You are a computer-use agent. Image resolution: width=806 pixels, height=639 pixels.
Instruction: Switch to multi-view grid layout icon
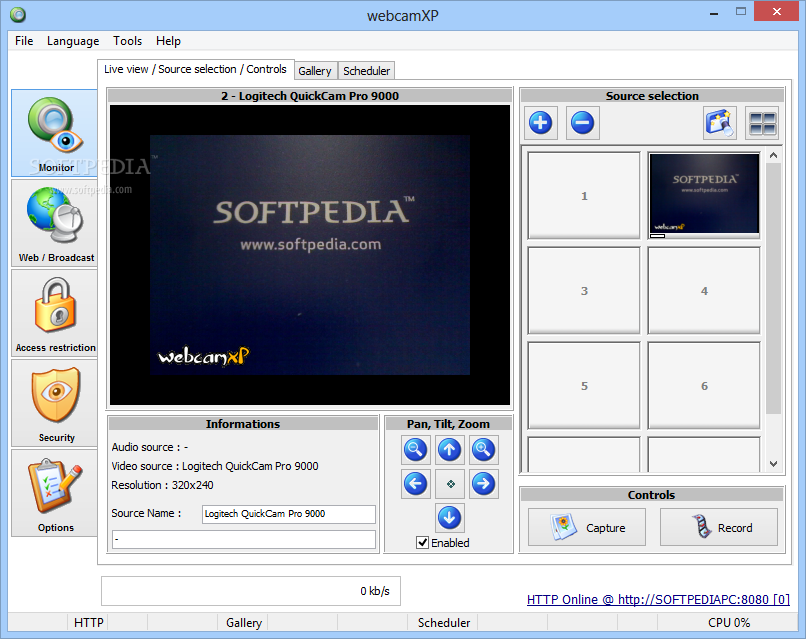pyautogui.click(x=762, y=123)
